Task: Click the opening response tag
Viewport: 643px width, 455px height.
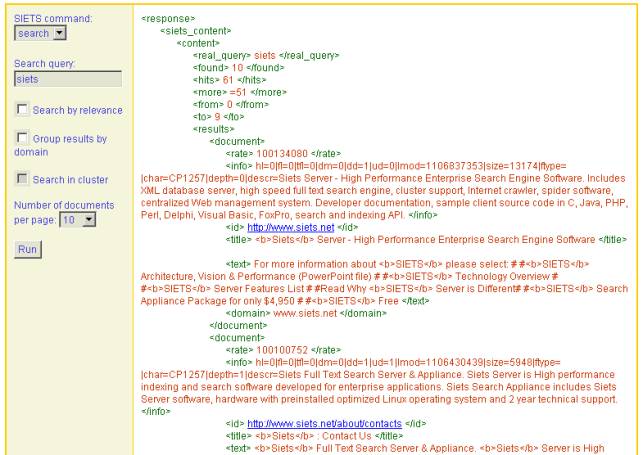Action: point(168,18)
